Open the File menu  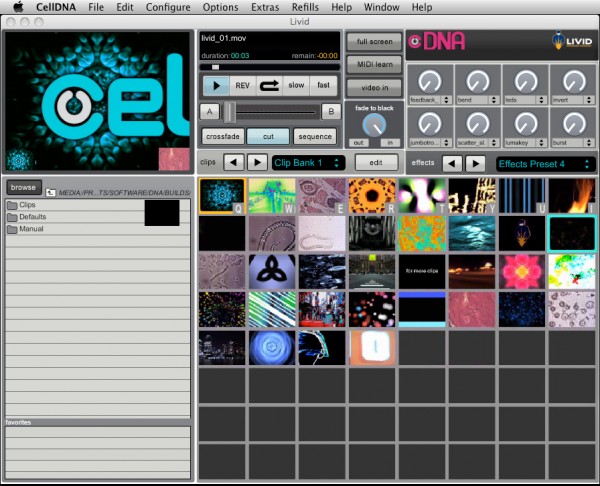click(x=96, y=7)
